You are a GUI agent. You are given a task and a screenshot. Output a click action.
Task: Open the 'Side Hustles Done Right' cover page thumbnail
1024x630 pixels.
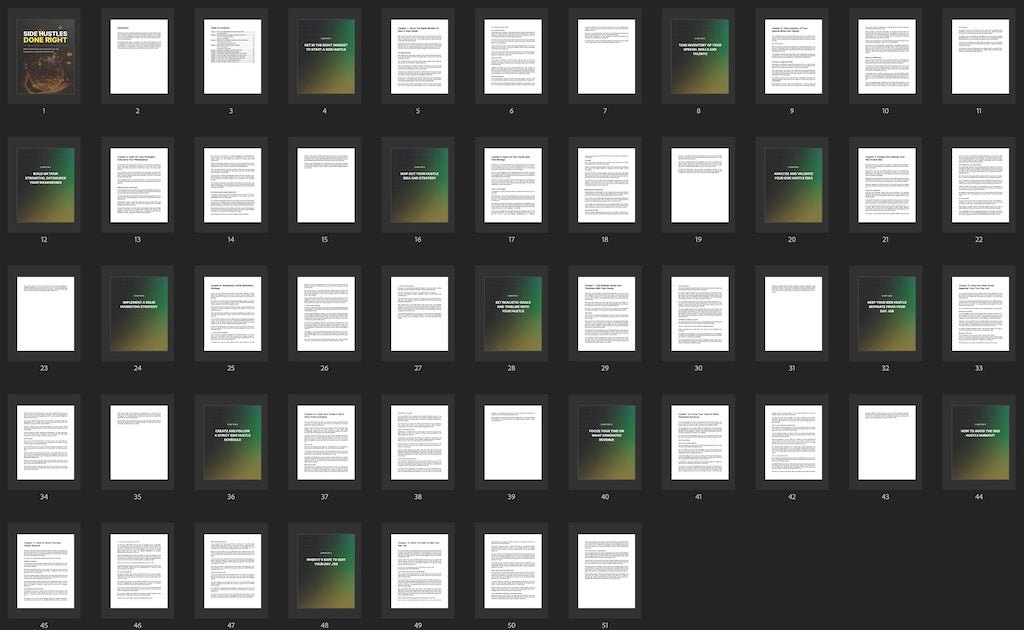coord(45,57)
